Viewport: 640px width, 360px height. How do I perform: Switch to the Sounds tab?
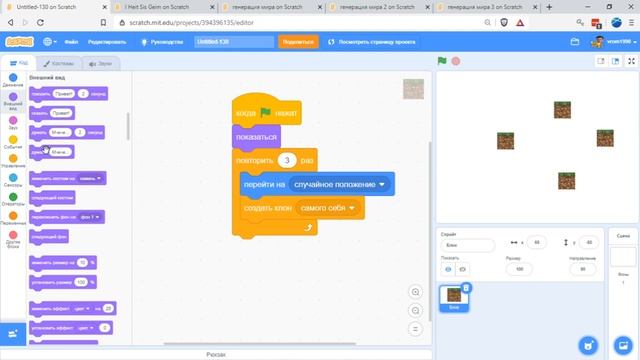pyautogui.click(x=100, y=64)
